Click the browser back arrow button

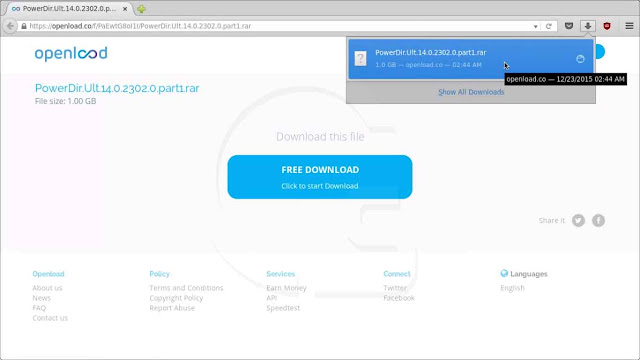(x=10, y=26)
